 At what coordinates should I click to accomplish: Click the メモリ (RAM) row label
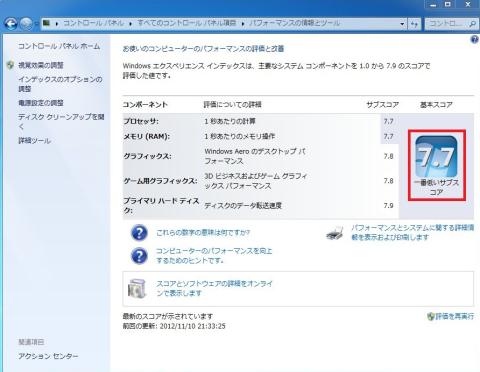(x=147, y=136)
